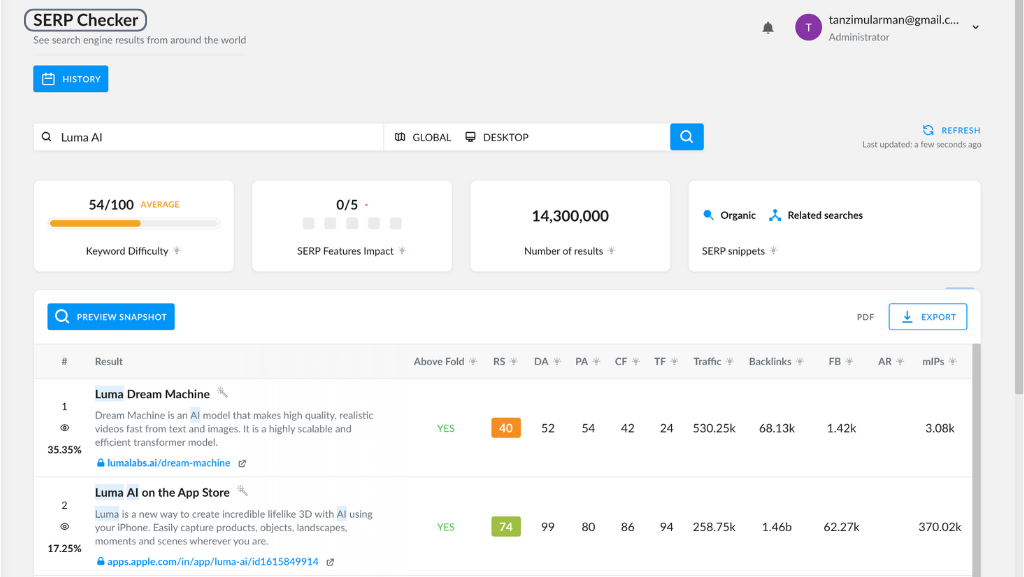Click the green RS score 74
This screenshot has width=1024, height=577.
tap(505, 527)
